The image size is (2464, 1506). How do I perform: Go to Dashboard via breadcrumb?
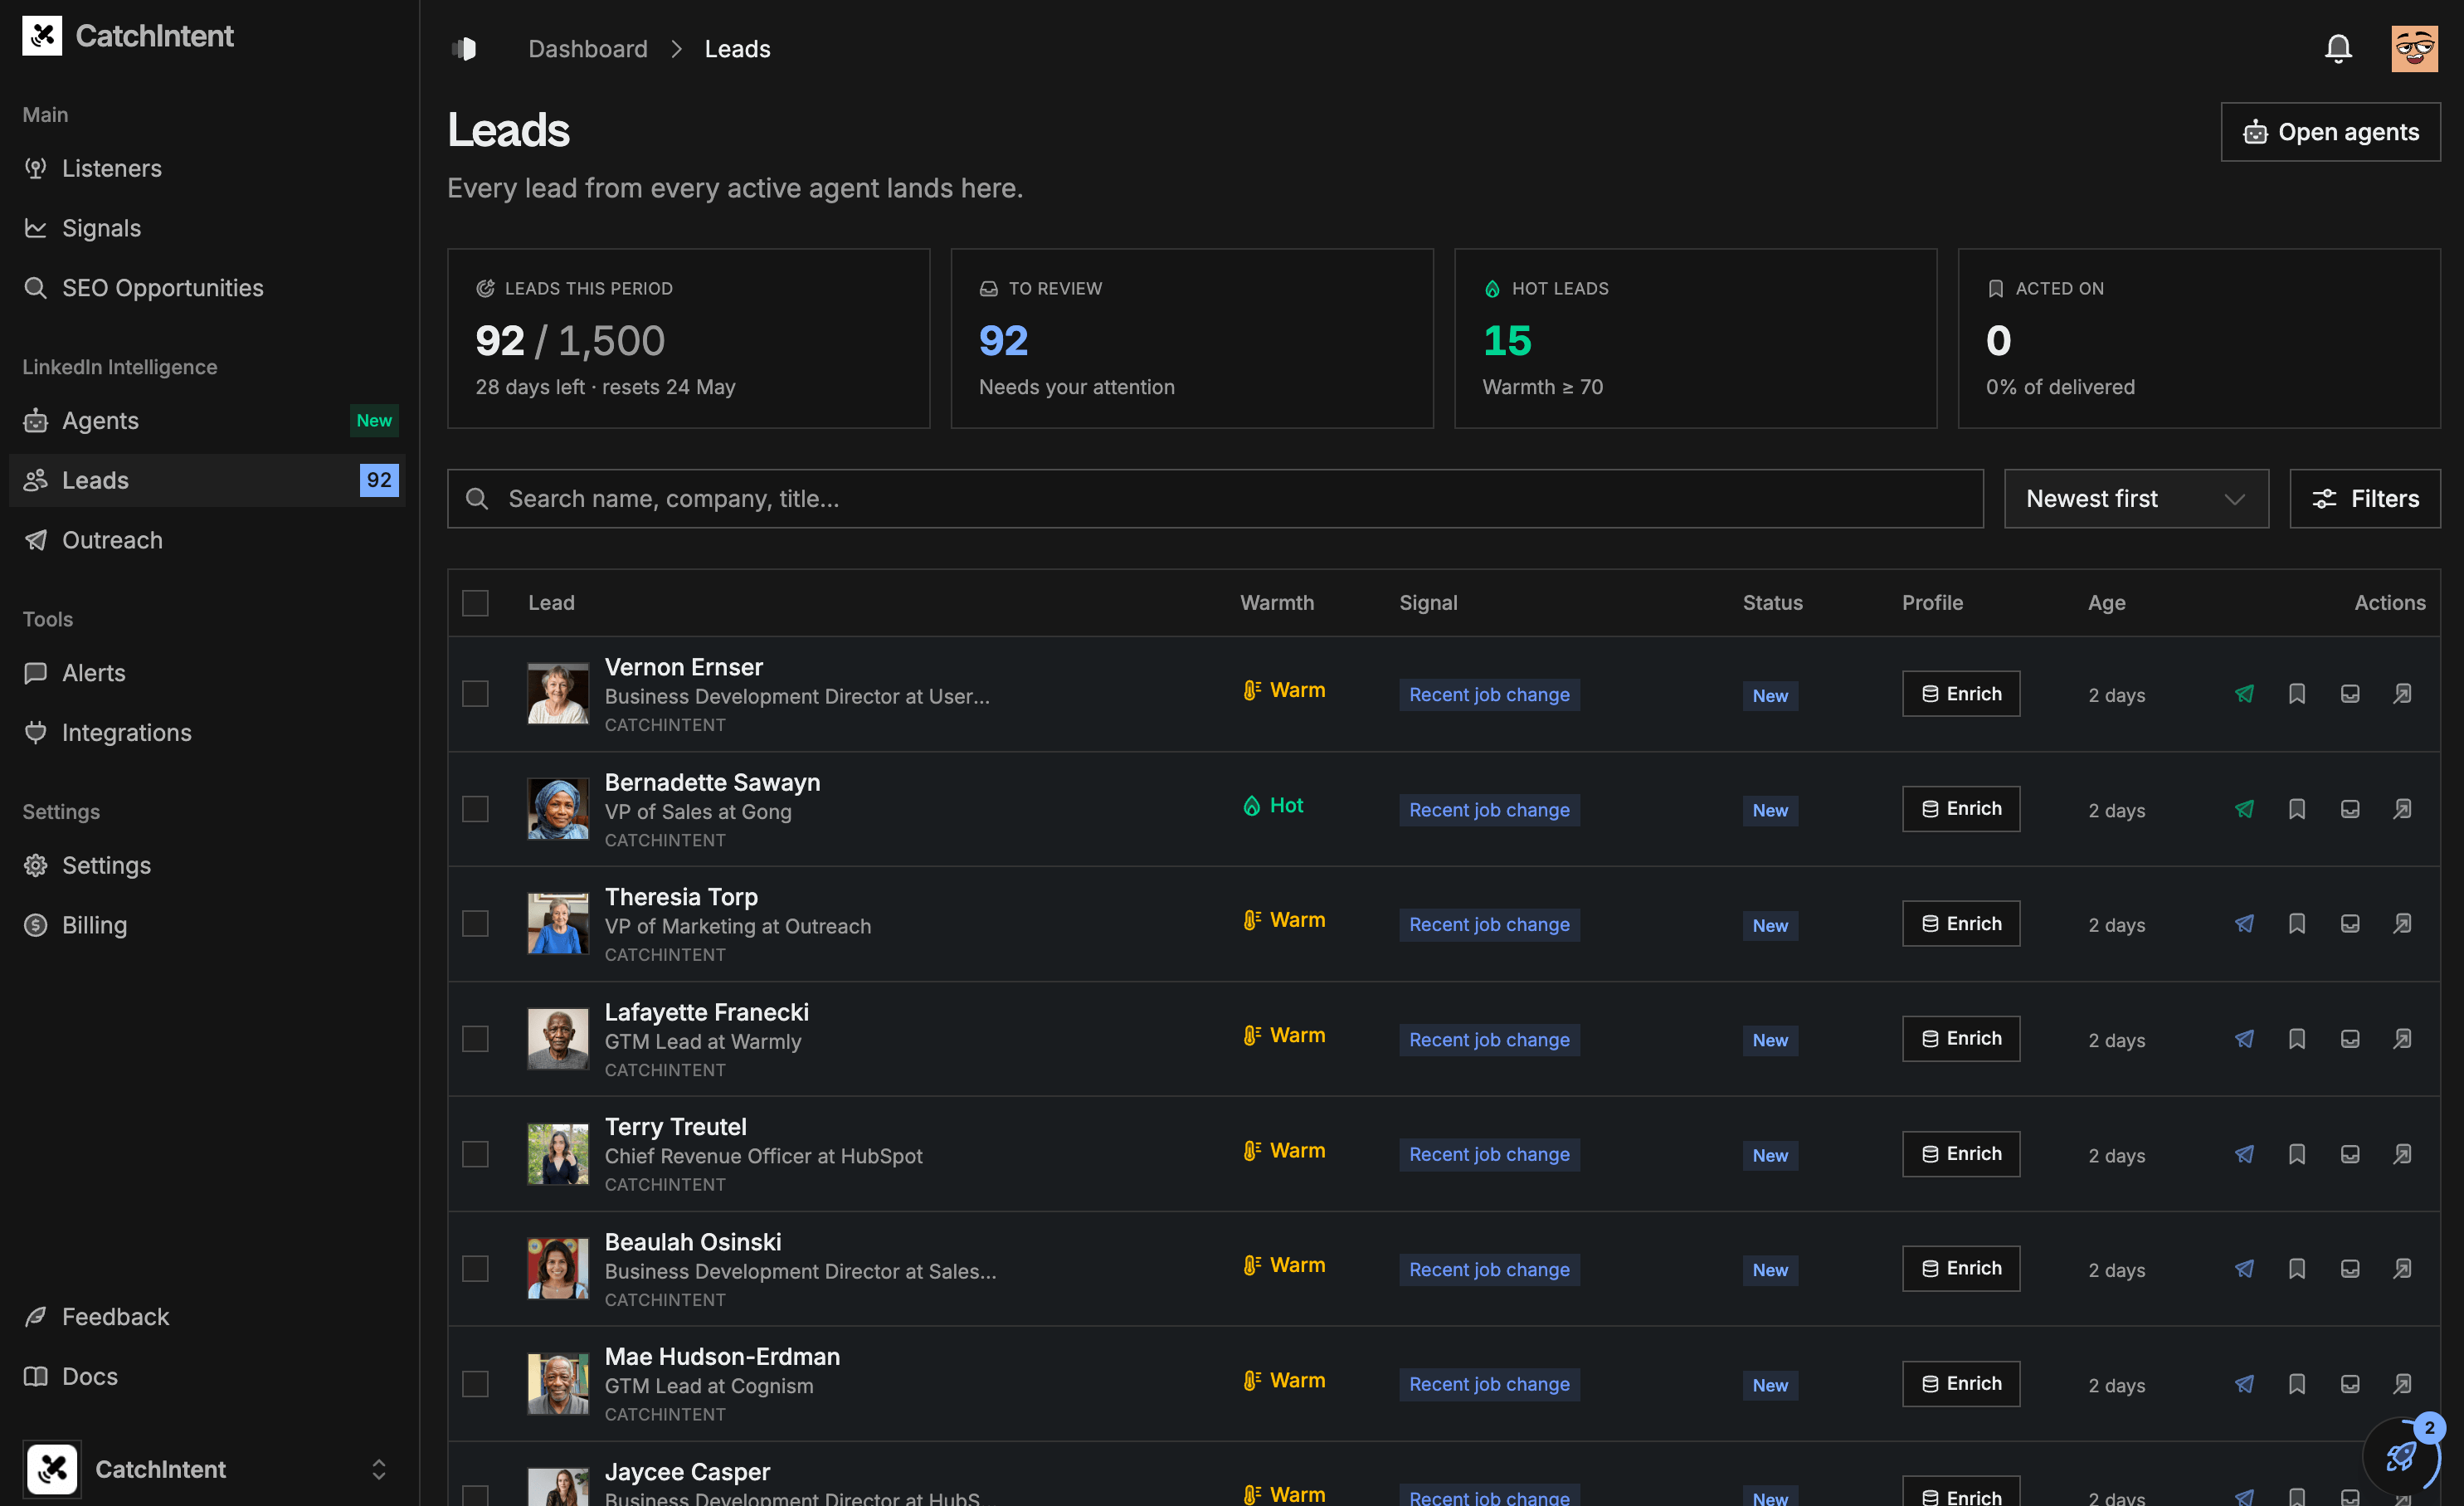click(x=588, y=48)
